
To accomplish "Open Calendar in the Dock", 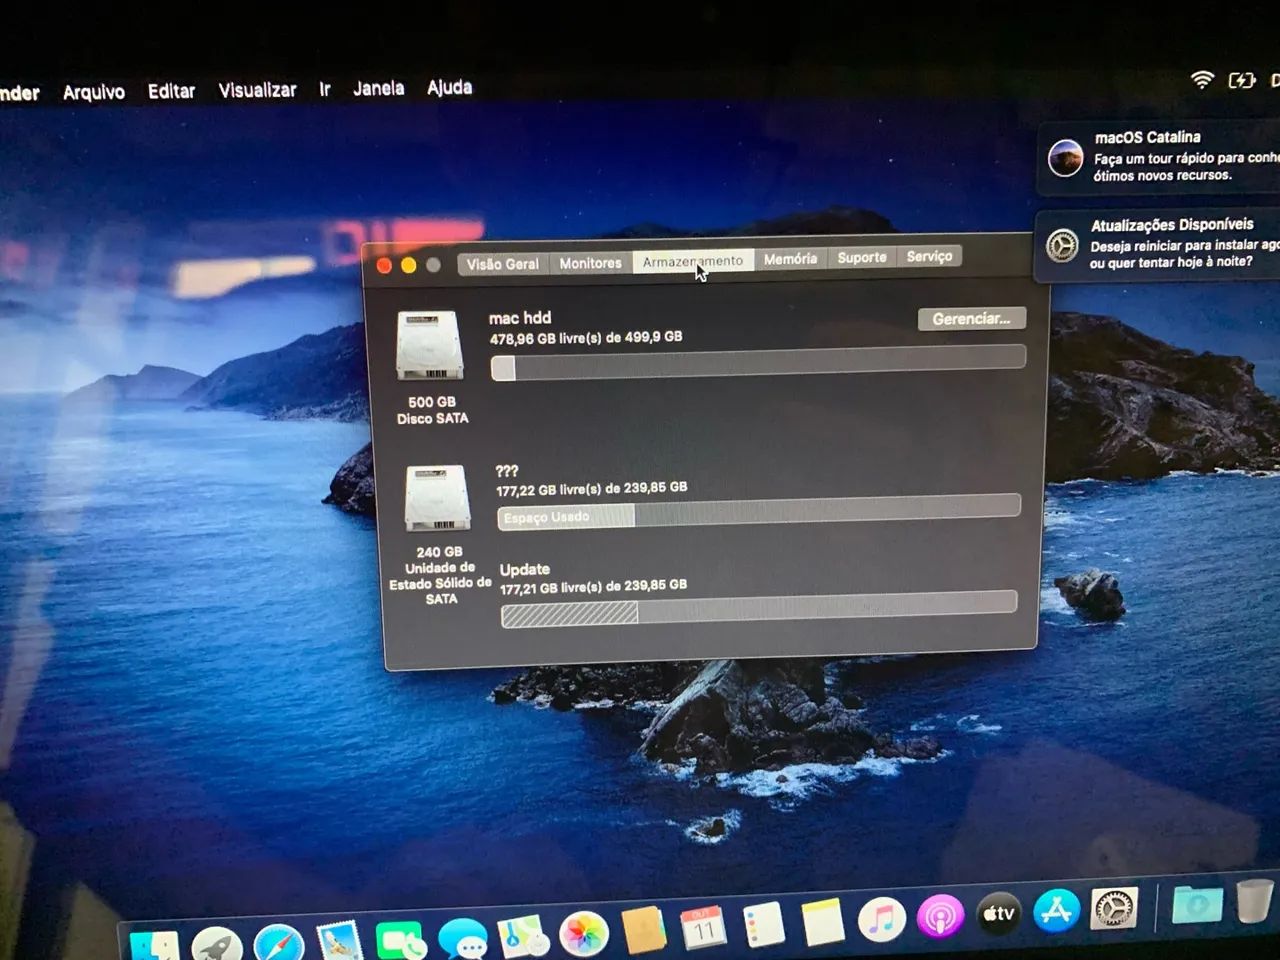I will click(x=704, y=928).
